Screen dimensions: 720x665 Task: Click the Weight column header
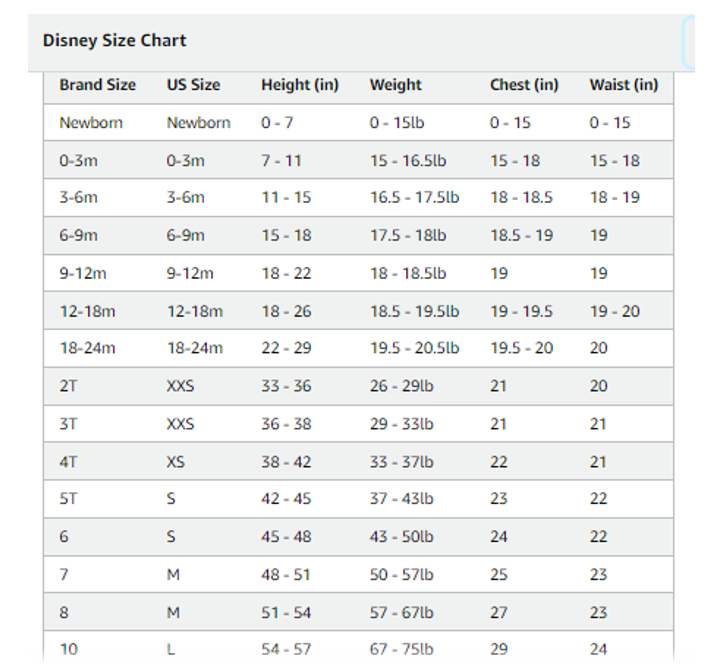[x=395, y=85]
